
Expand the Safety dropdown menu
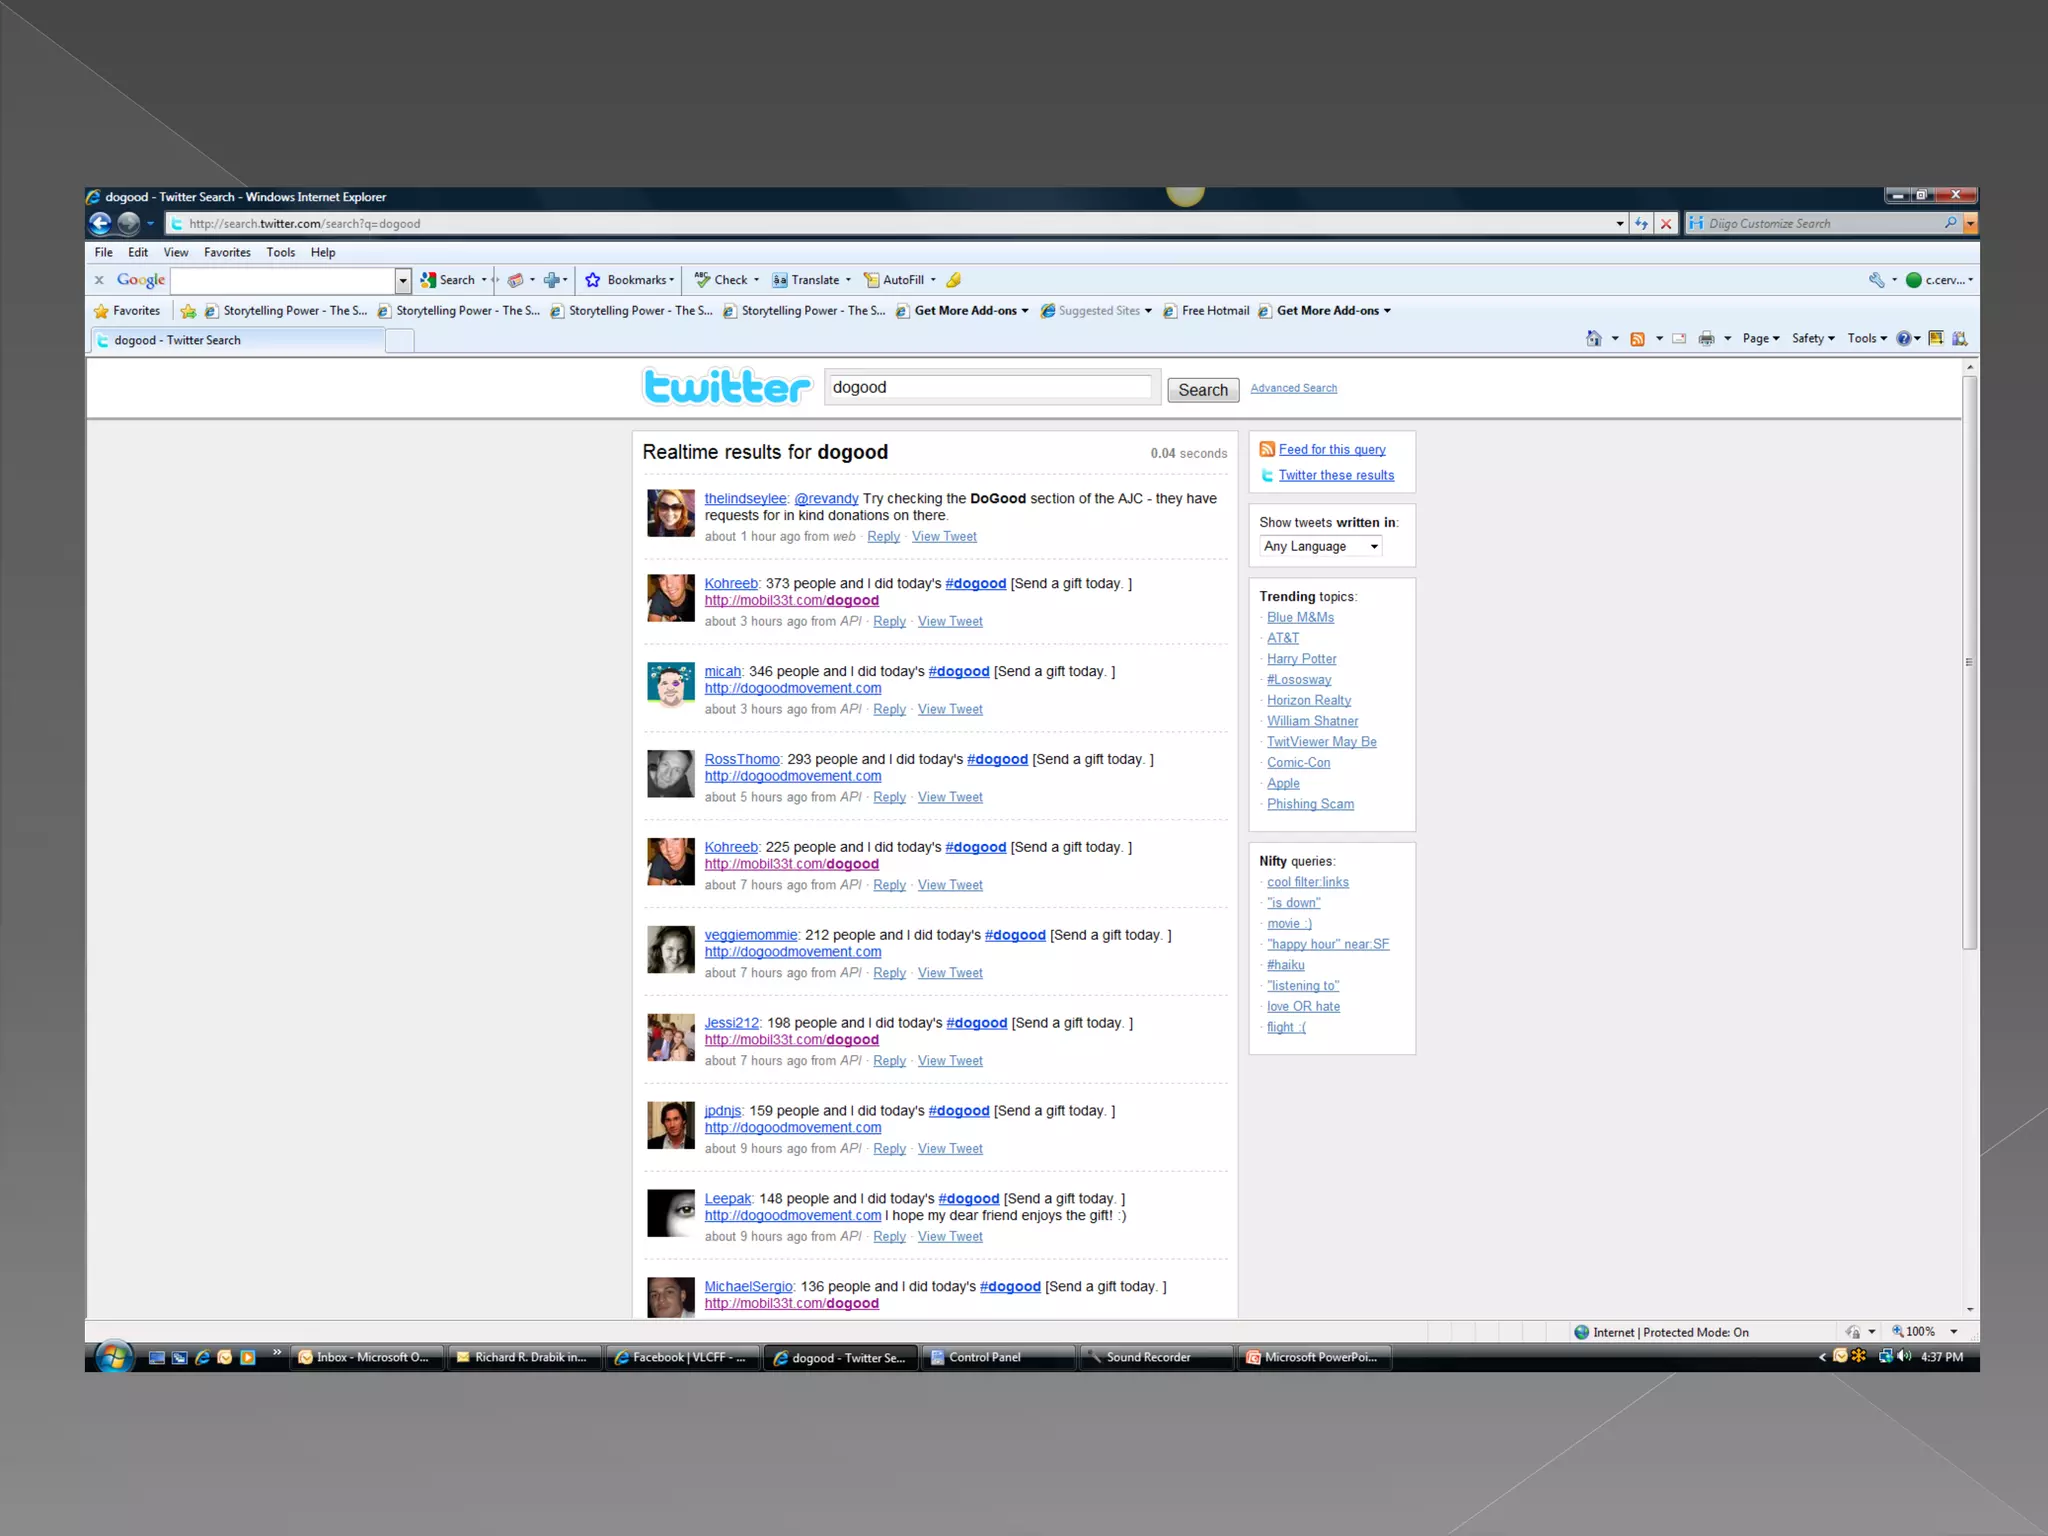tap(1812, 339)
